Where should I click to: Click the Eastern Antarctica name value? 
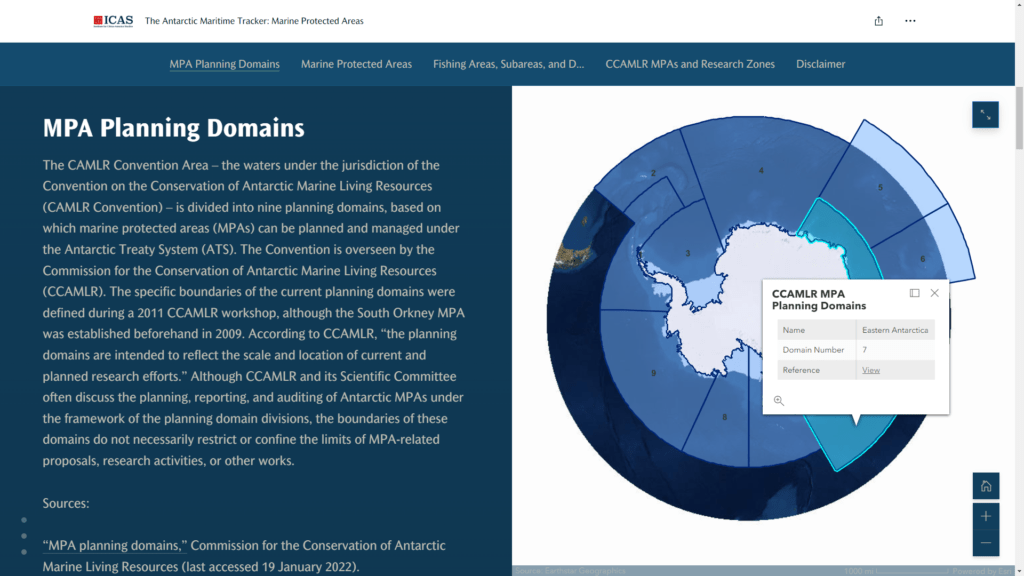tap(895, 330)
